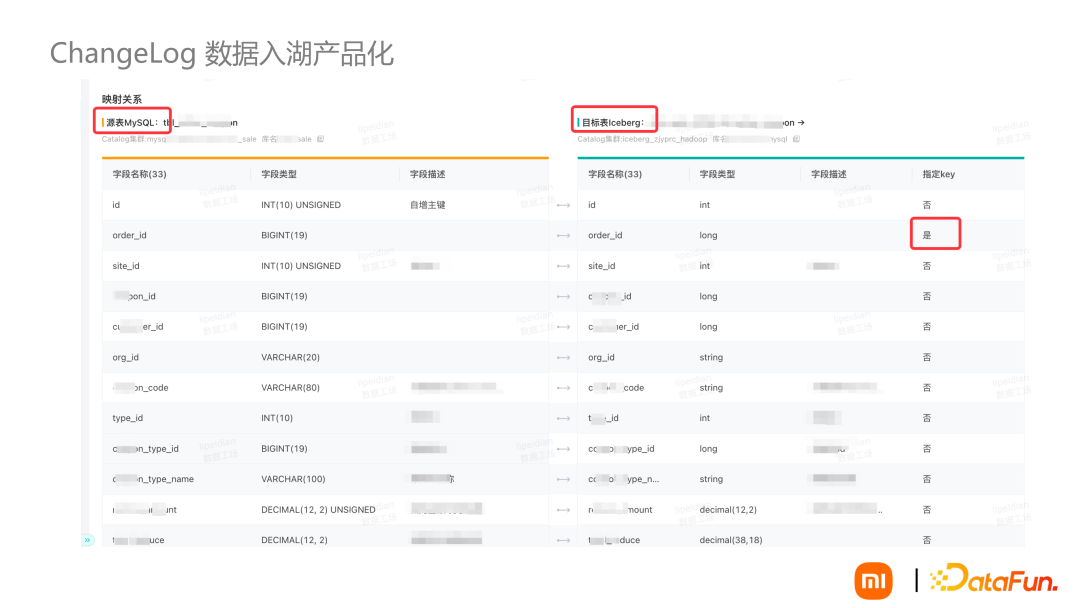Screen dimensions: 1080x608
Task: Copy the target Iceberg catalog info icon
Action: tap(796, 139)
